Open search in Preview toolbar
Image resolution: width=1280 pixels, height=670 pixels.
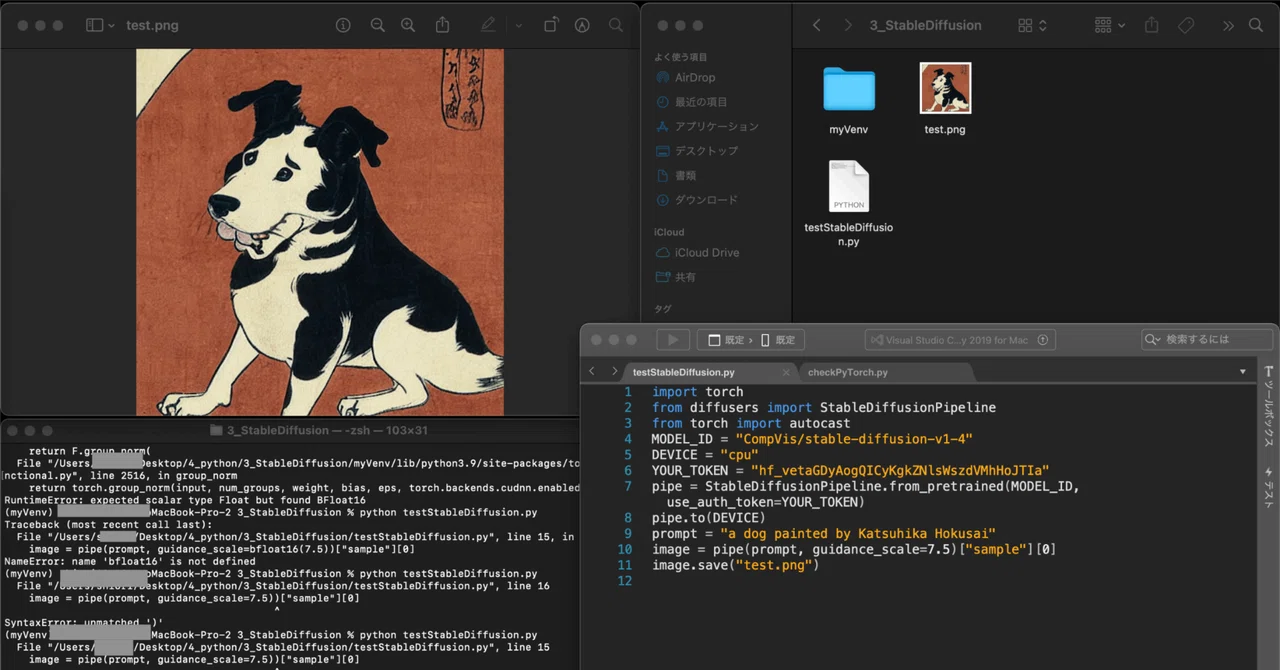coord(617,25)
